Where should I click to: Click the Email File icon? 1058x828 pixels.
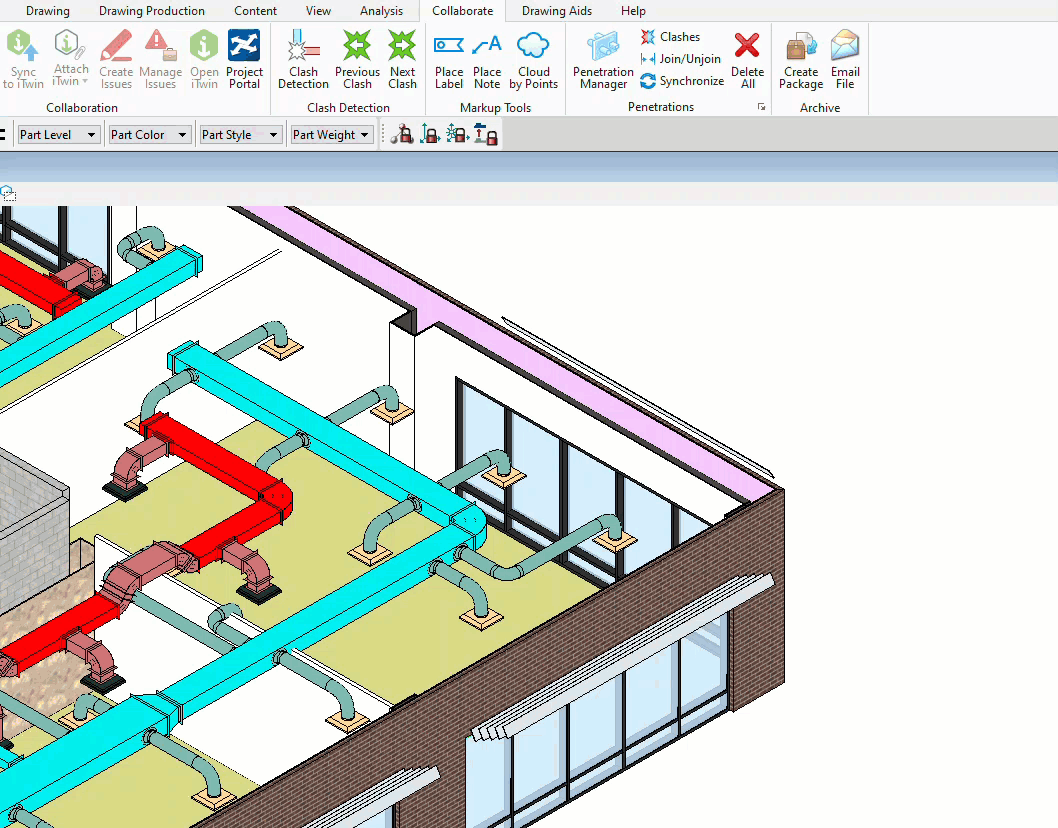pos(845,59)
